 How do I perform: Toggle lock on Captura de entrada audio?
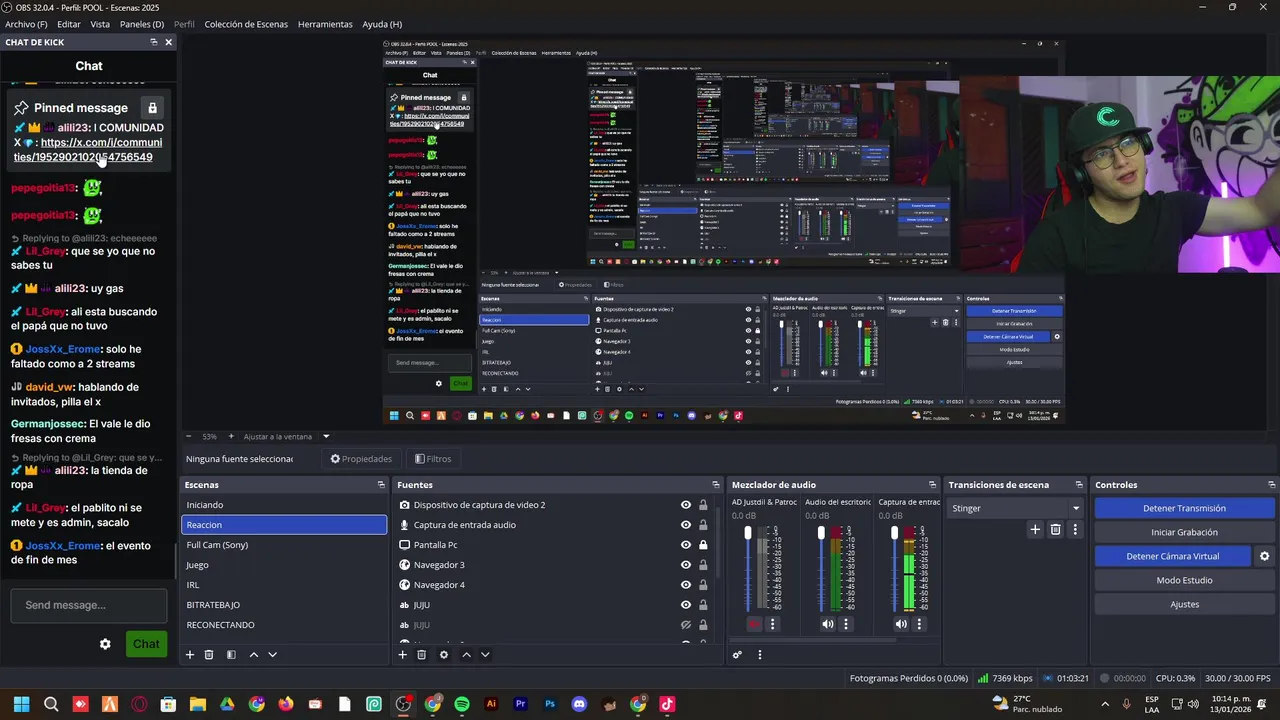tap(703, 525)
